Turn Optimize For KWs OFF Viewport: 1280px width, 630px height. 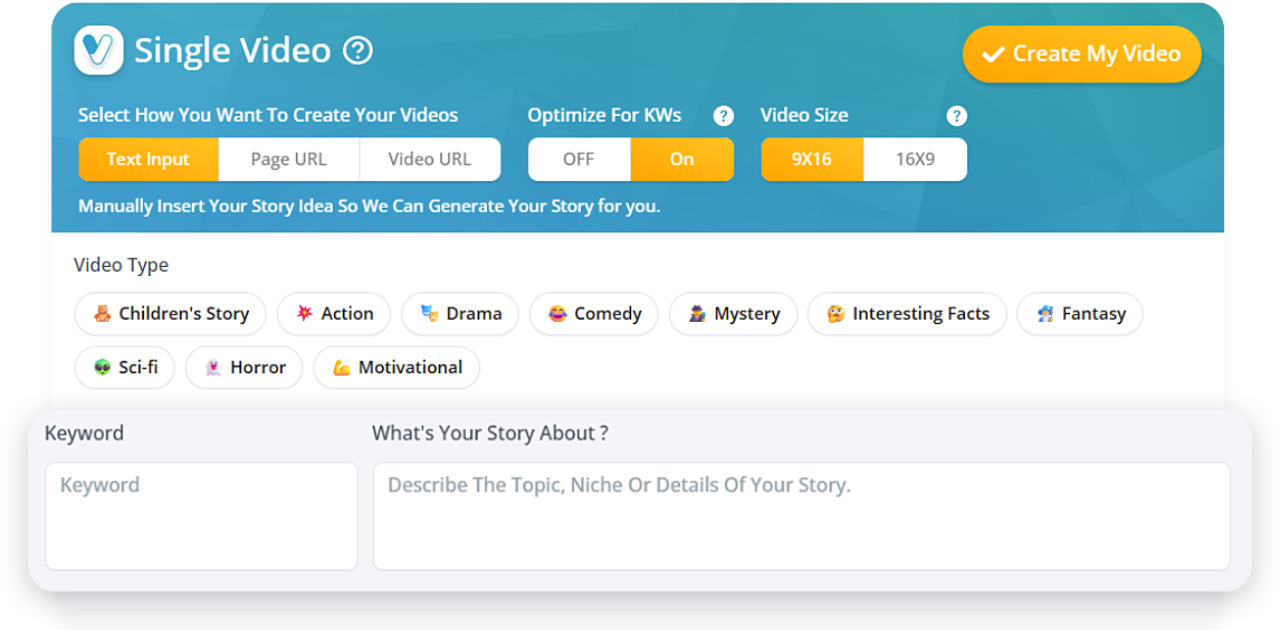coord(579,159)
